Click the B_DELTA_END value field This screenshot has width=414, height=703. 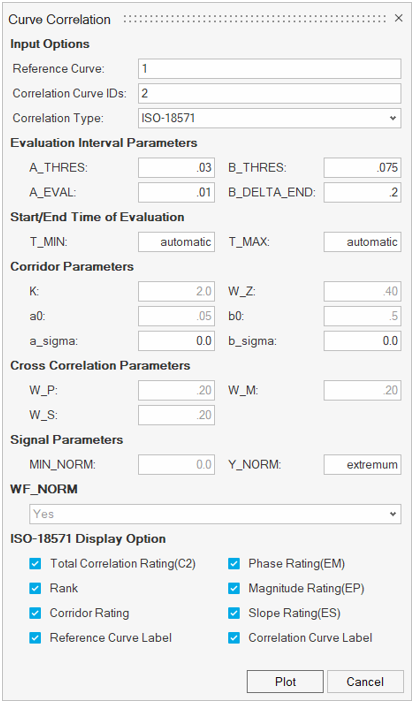click(362, 193)
